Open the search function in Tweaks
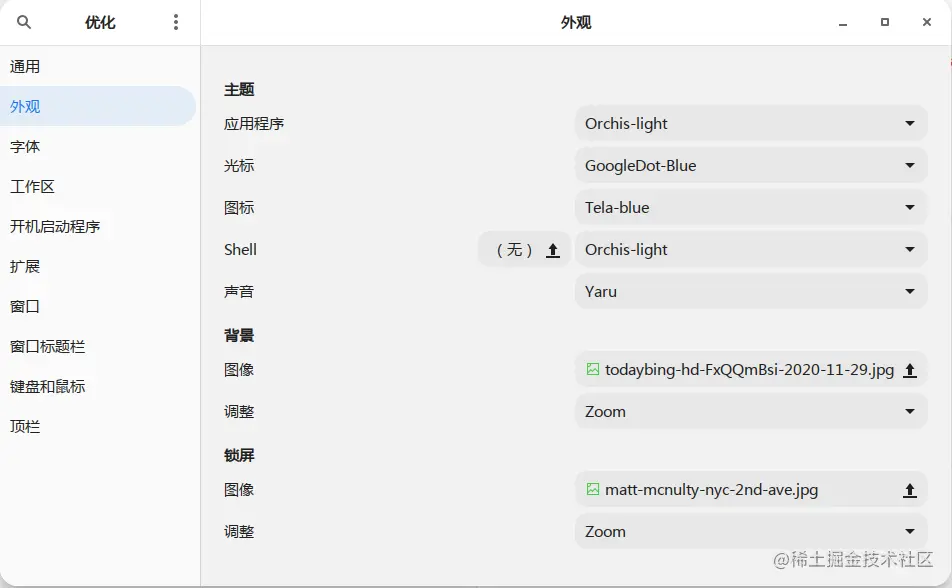The width and height of the screenshot is (952, 588). pos(23,22)
